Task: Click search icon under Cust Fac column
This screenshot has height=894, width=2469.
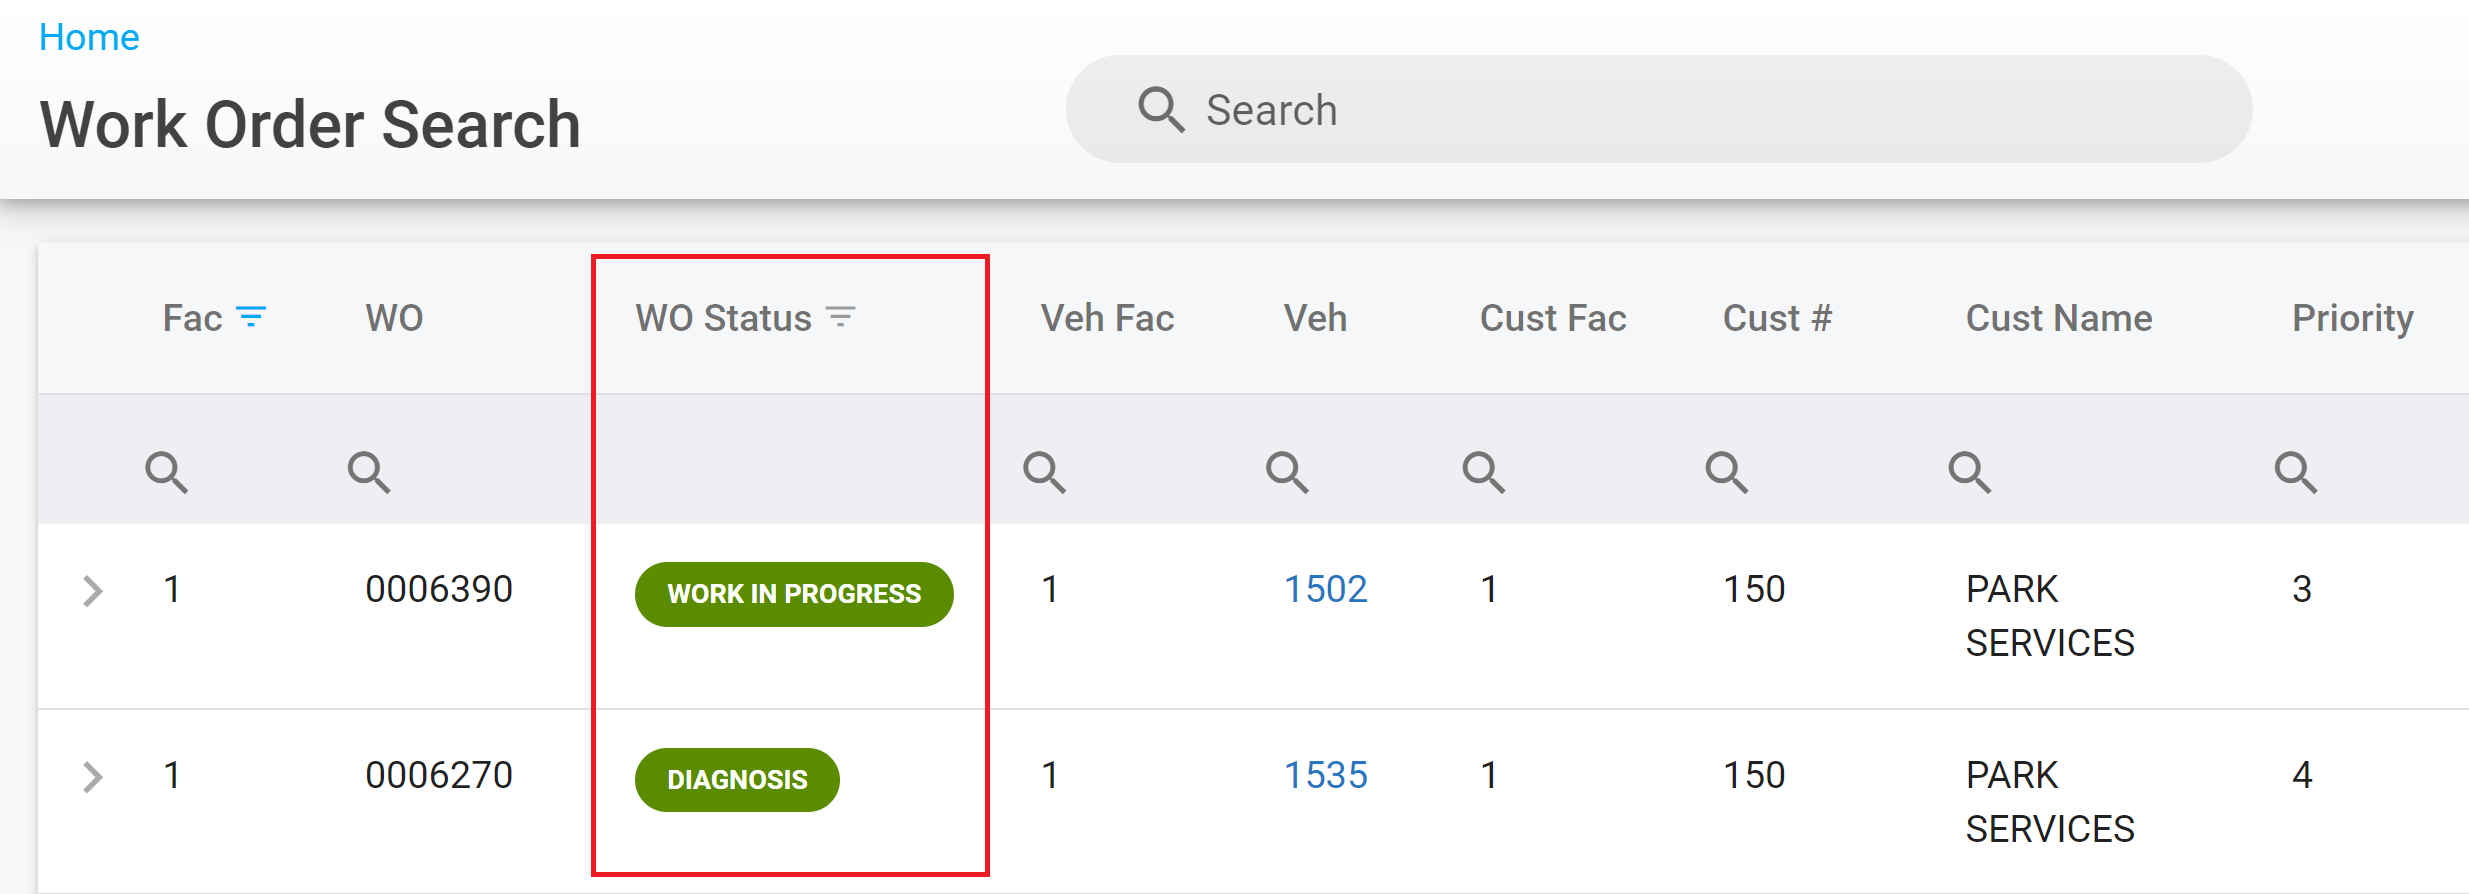Action: pyautogui.click(x=1483, y=472)
